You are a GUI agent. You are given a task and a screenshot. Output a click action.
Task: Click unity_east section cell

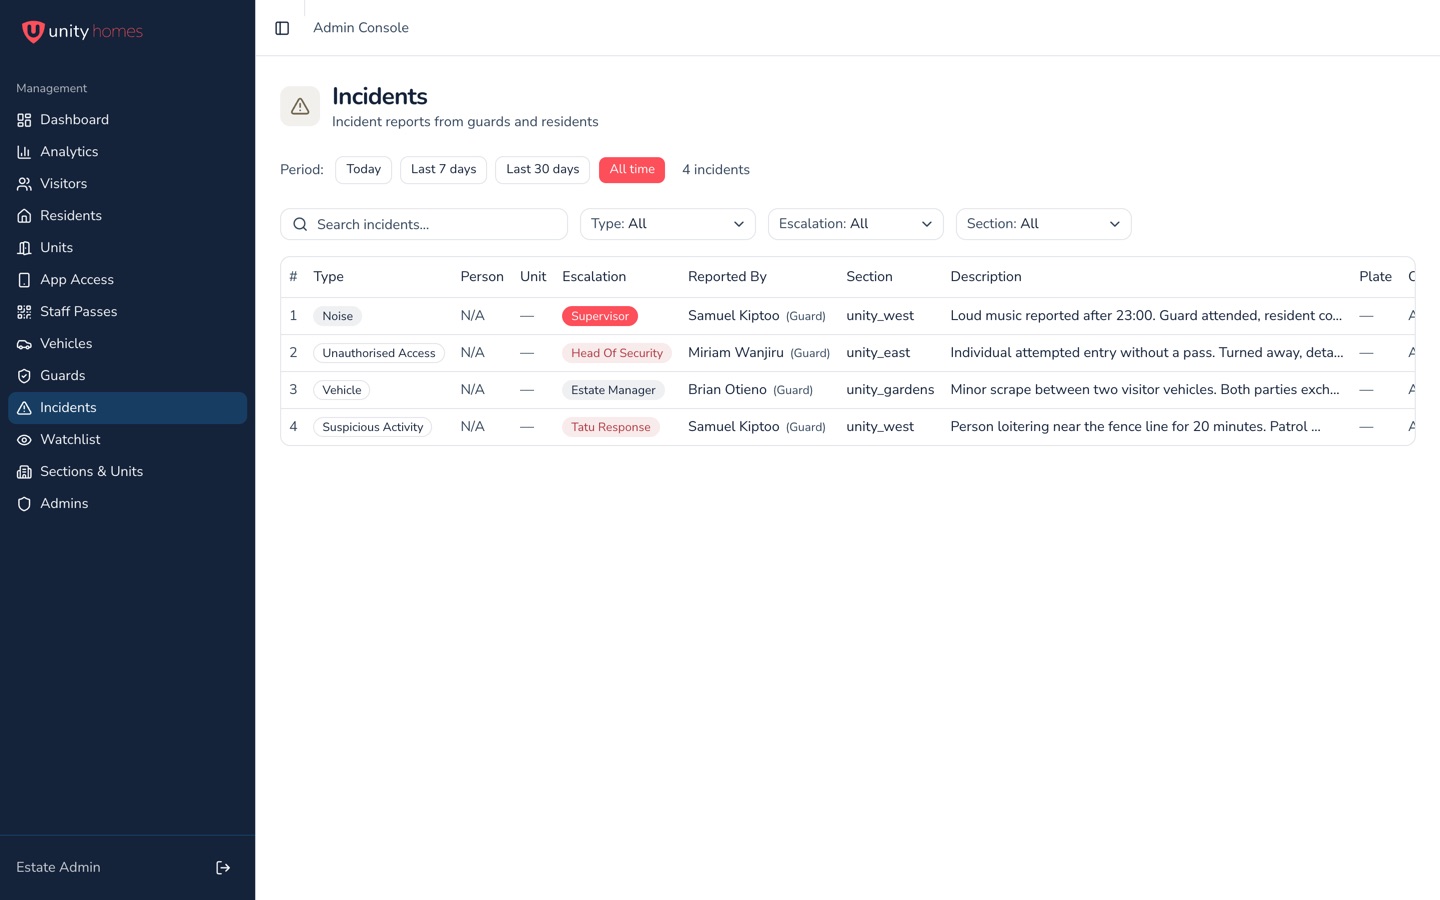point(878,353)
